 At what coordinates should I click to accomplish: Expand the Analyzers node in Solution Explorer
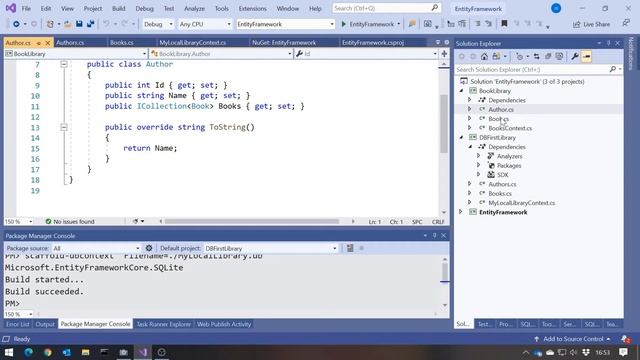pyautogui.click(x=478, y=156)
